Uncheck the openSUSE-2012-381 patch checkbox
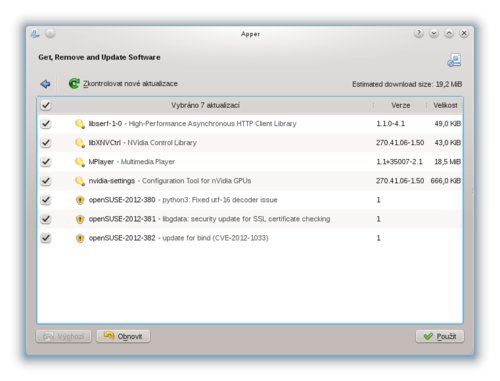Image resolution: width=500 pixels, height=381 pixels. [x=46, y=219]
